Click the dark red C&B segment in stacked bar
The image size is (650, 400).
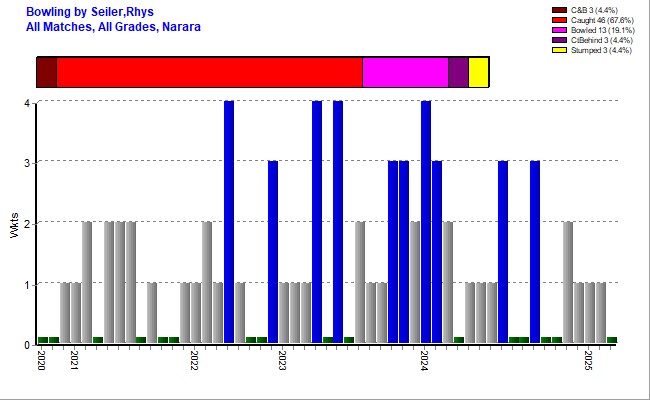click(46, 72)
